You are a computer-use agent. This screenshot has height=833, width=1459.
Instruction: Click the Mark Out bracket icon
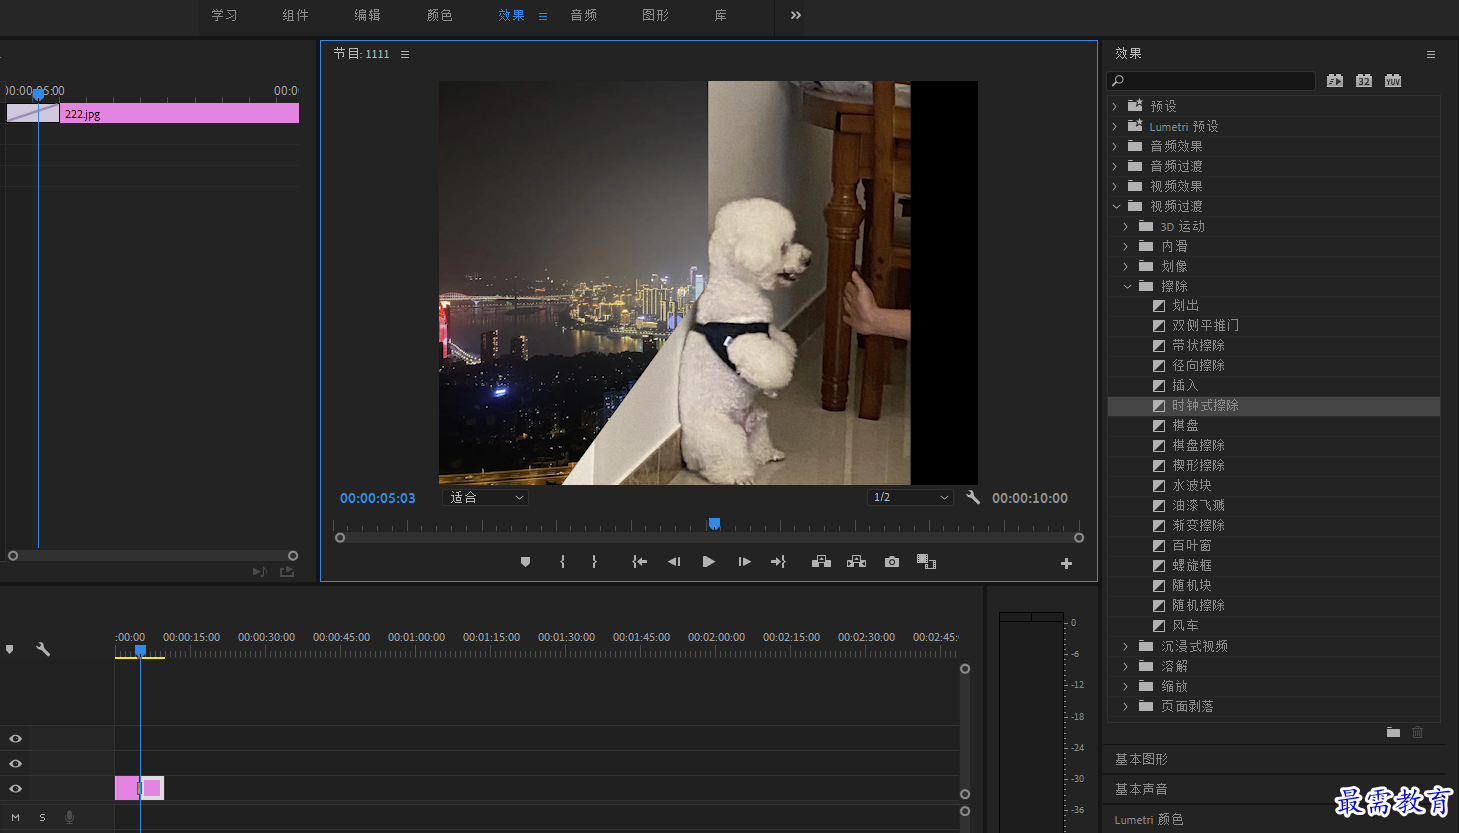pos(594,562)
